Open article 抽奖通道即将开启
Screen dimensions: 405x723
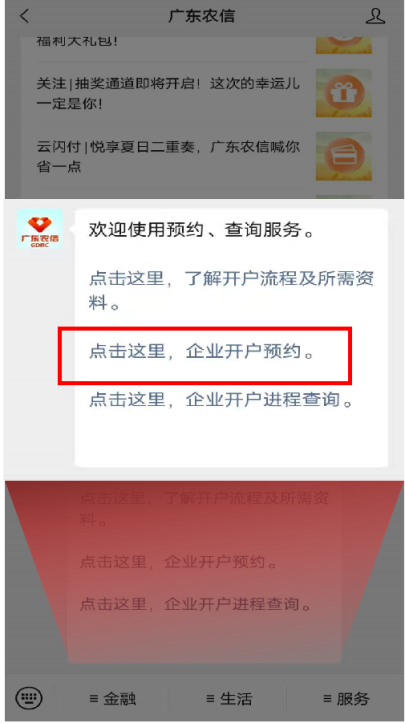click(168, 93)
